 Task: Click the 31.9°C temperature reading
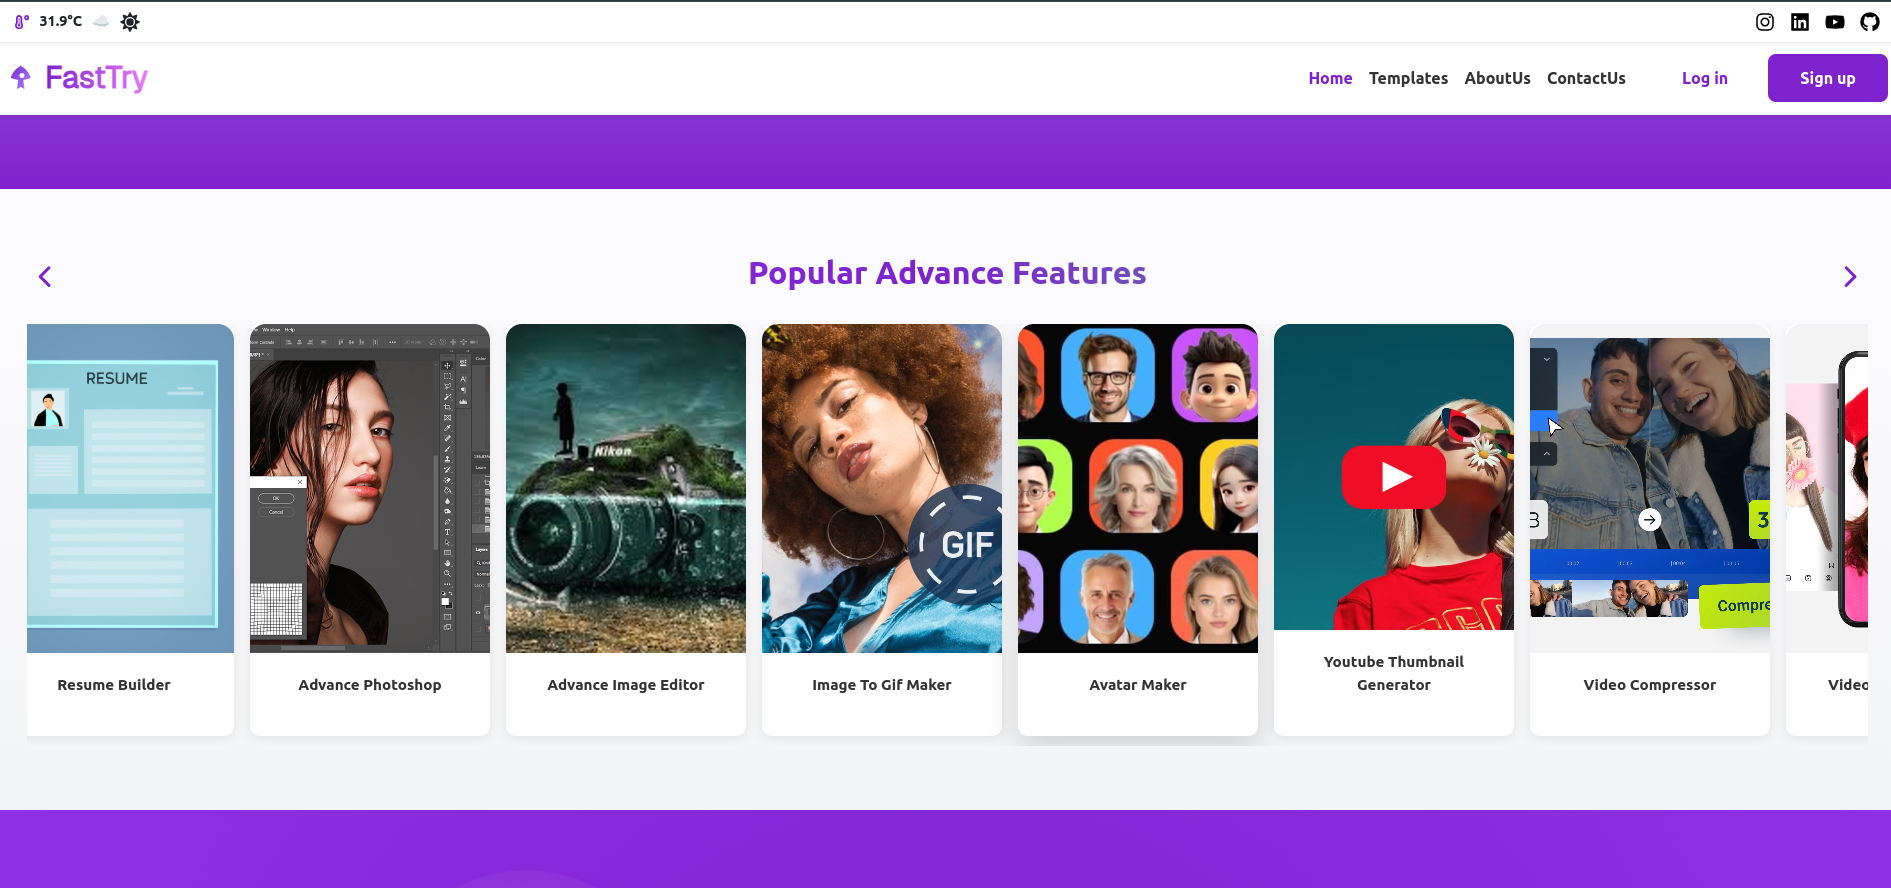click(60, 21)
